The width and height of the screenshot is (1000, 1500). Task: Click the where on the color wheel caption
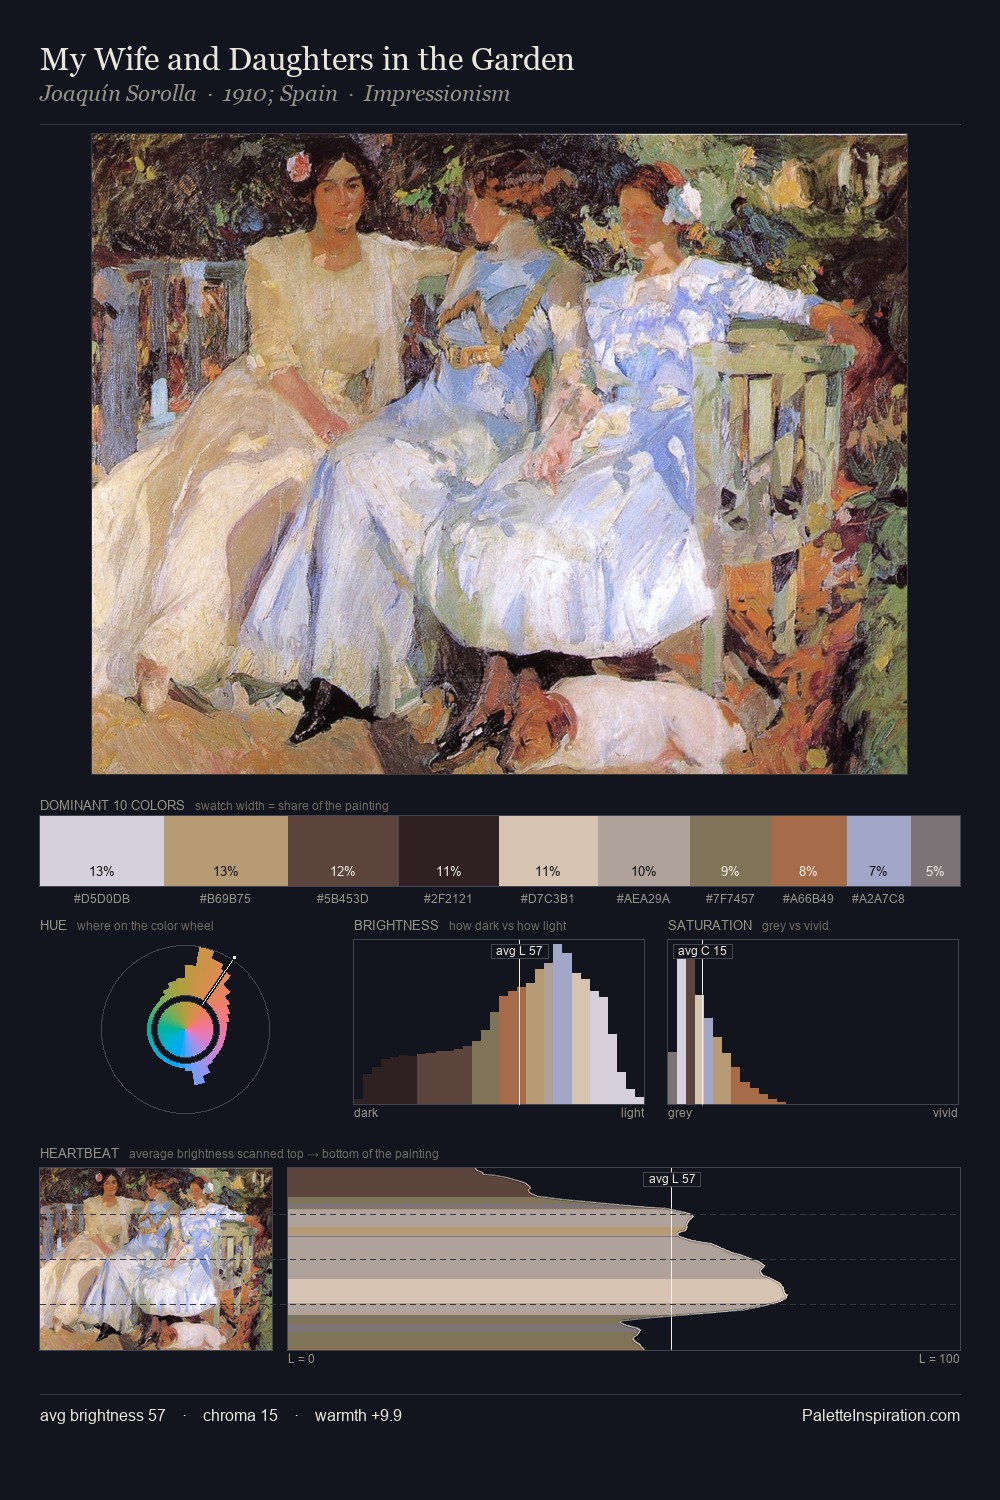[145, 926]
